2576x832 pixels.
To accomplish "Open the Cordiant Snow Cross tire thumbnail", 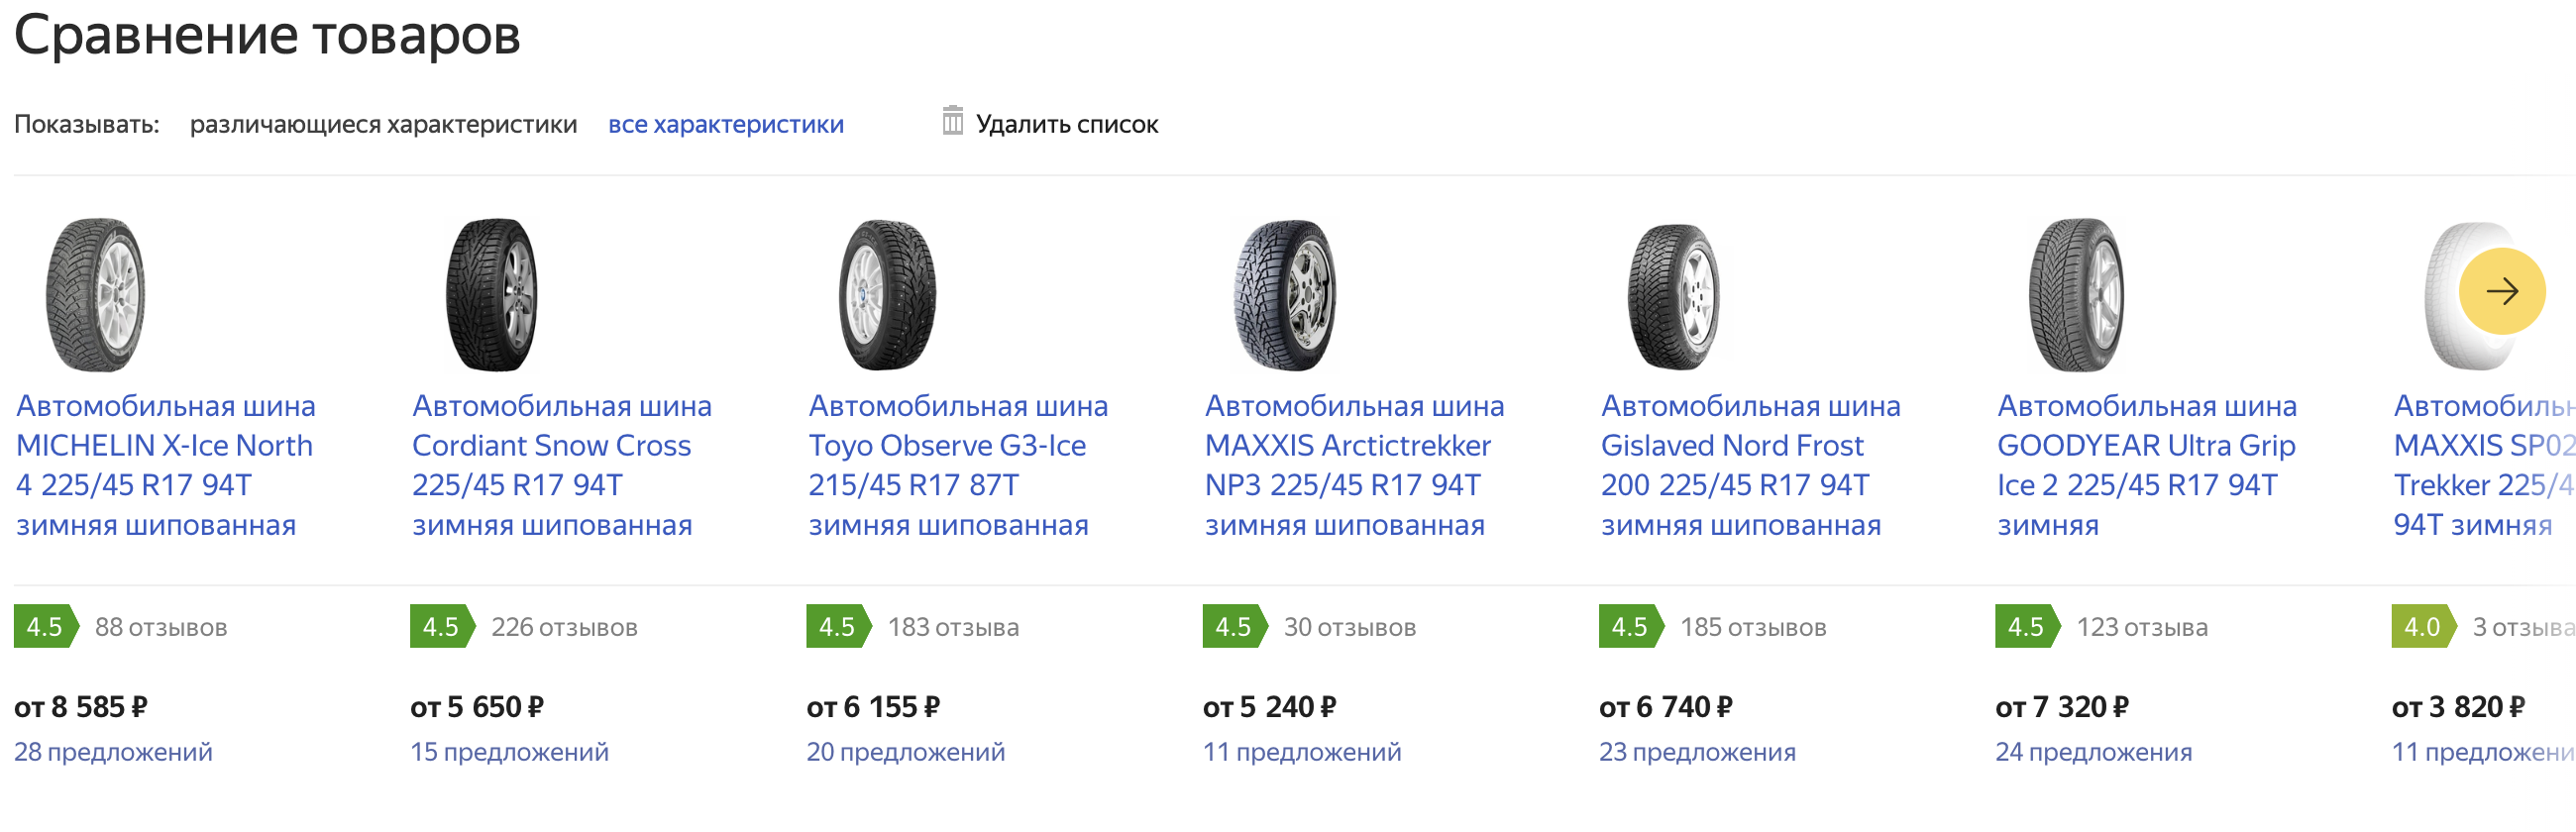I will point(491,295).
